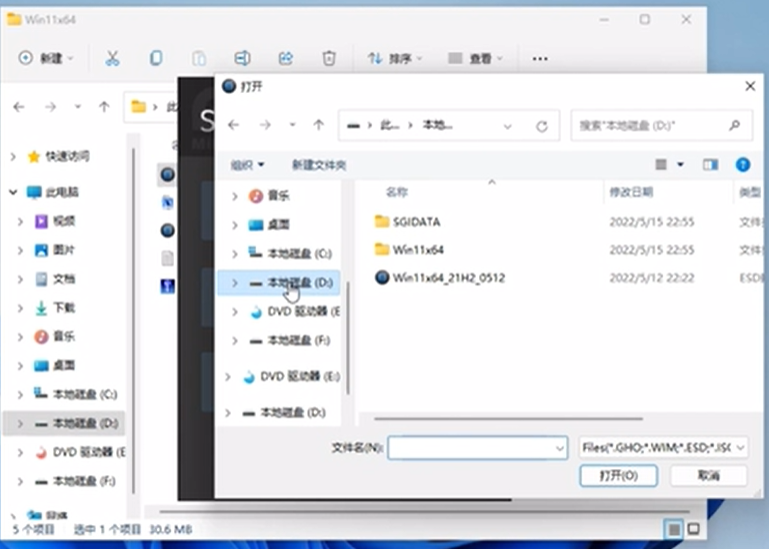Select 图片 in Explorer sidebar
This screenshot has height=549, width=769.
pyautogui.click(x=64, y=250)
